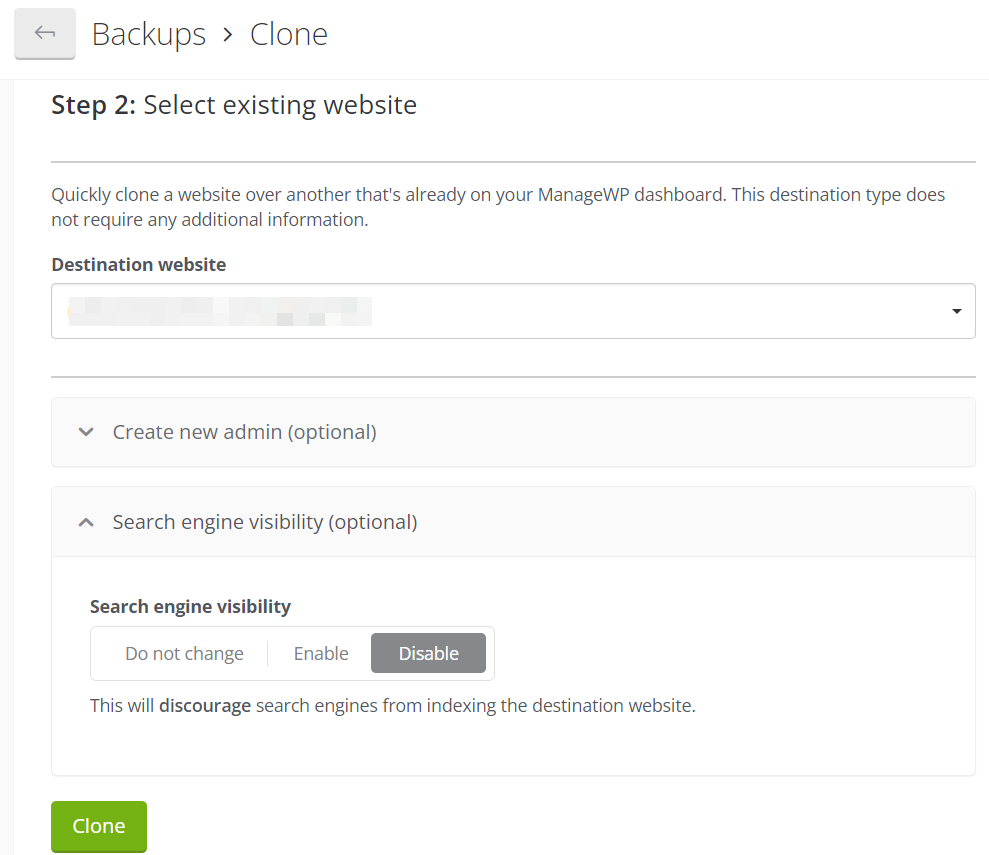Click the bold Search engine visibility label

click(x=190, y=606)
